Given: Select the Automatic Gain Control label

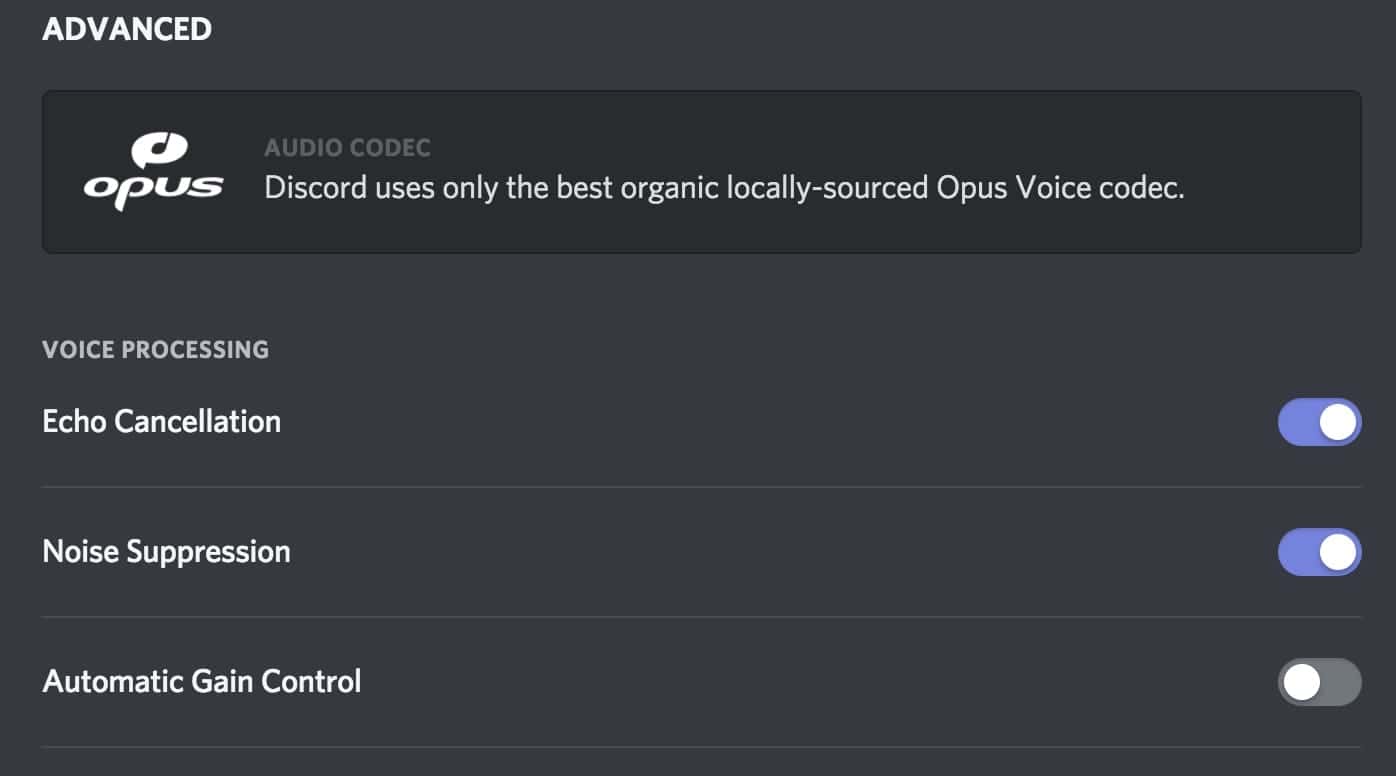Looking at the screenshot, I should [202, 682].
